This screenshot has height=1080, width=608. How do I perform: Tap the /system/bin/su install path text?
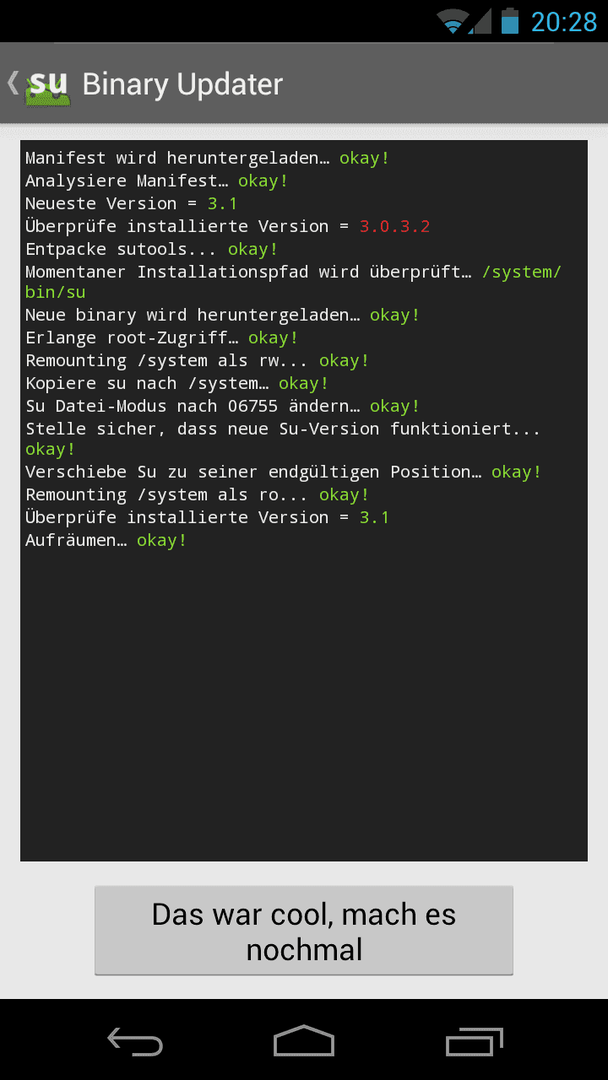coord(293,282)
